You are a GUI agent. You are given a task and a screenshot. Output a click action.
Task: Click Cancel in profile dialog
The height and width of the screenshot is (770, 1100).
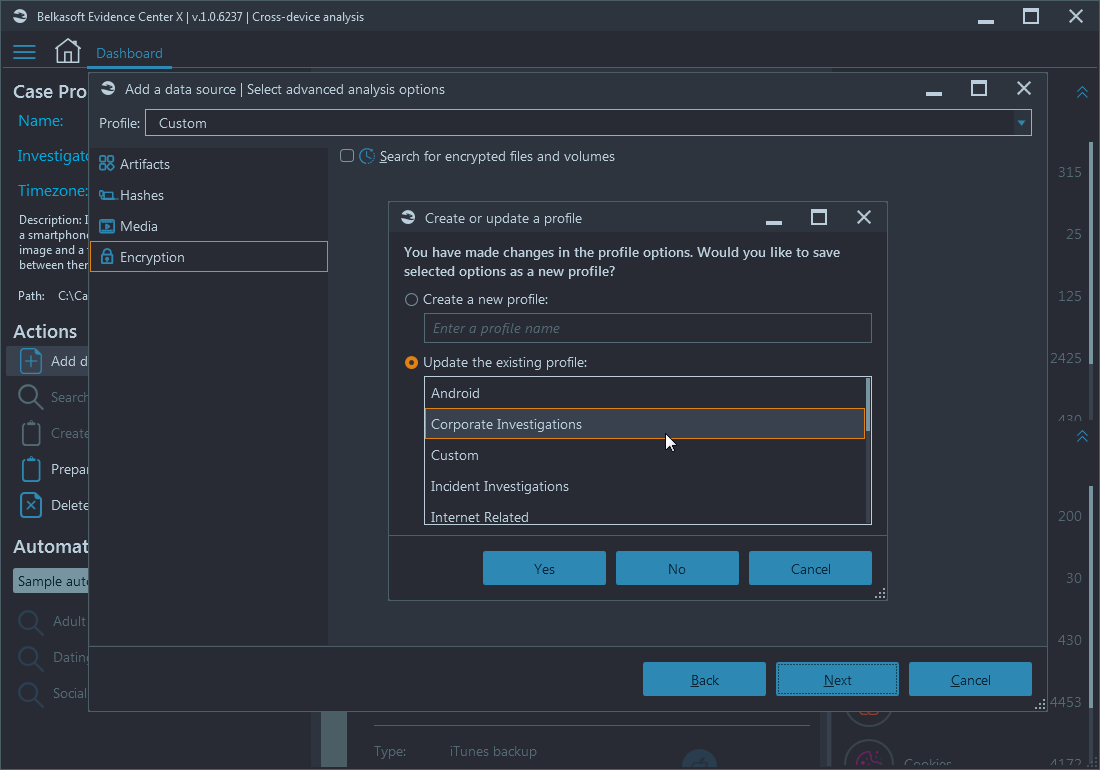coord(810,568)
